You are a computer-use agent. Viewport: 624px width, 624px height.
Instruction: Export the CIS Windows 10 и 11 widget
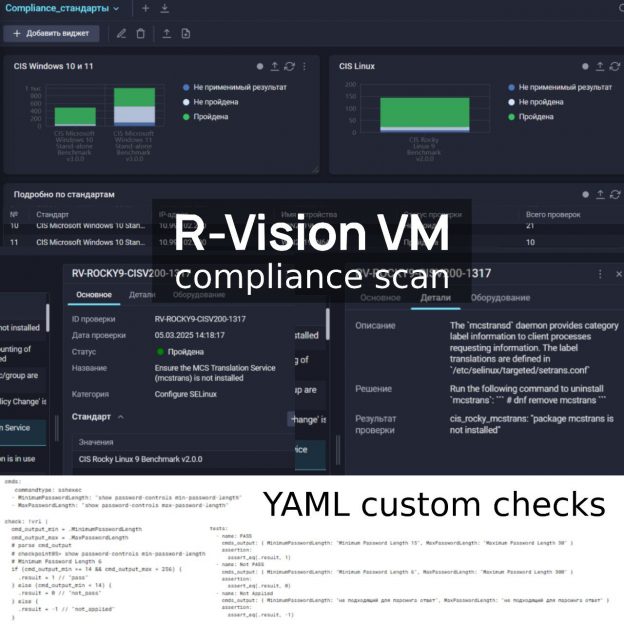(275, 66)
